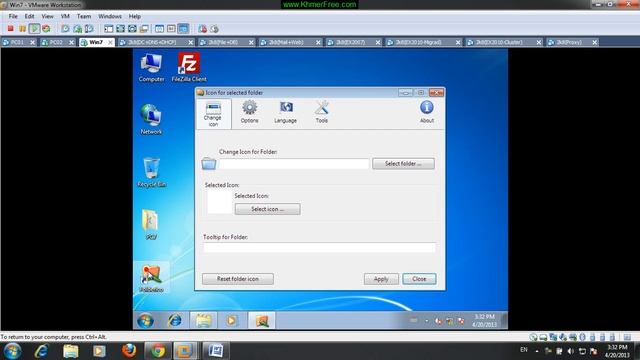This screenshot has width=640, height=360.
Task: Open VMware File menu
Action: (x=13, y=16)
